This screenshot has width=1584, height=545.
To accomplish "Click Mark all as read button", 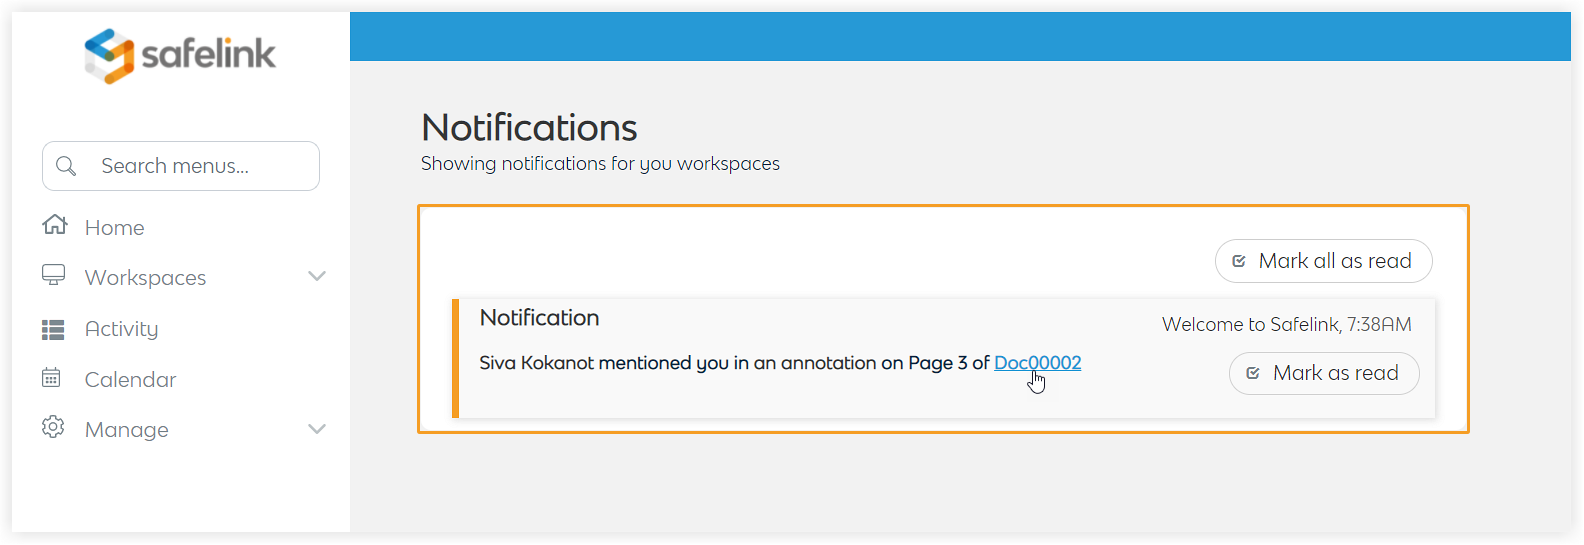I will pyautogui.click(x=1323, y=261).
